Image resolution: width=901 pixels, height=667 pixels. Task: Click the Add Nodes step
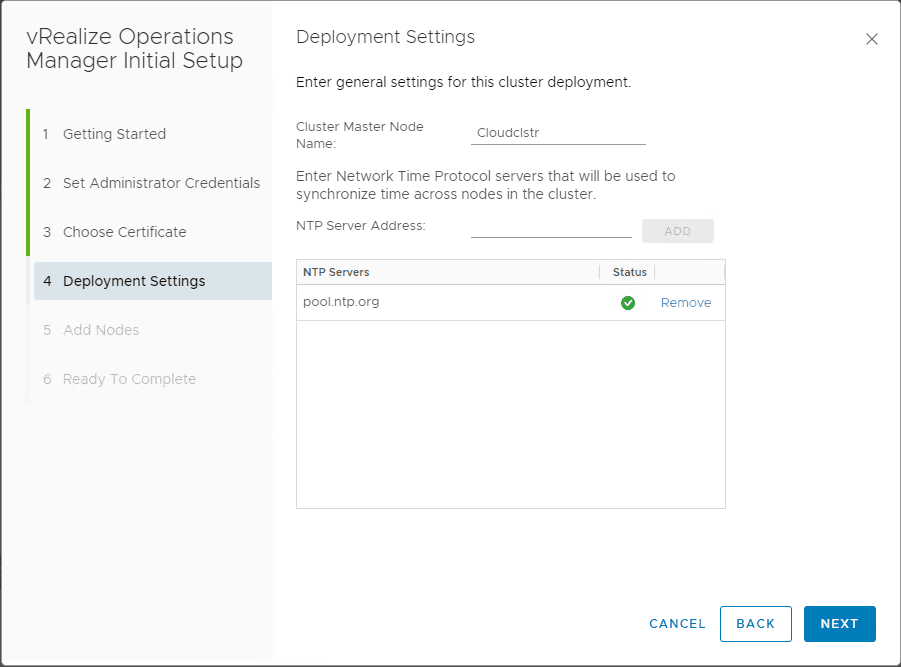click(x=101, y=330)
